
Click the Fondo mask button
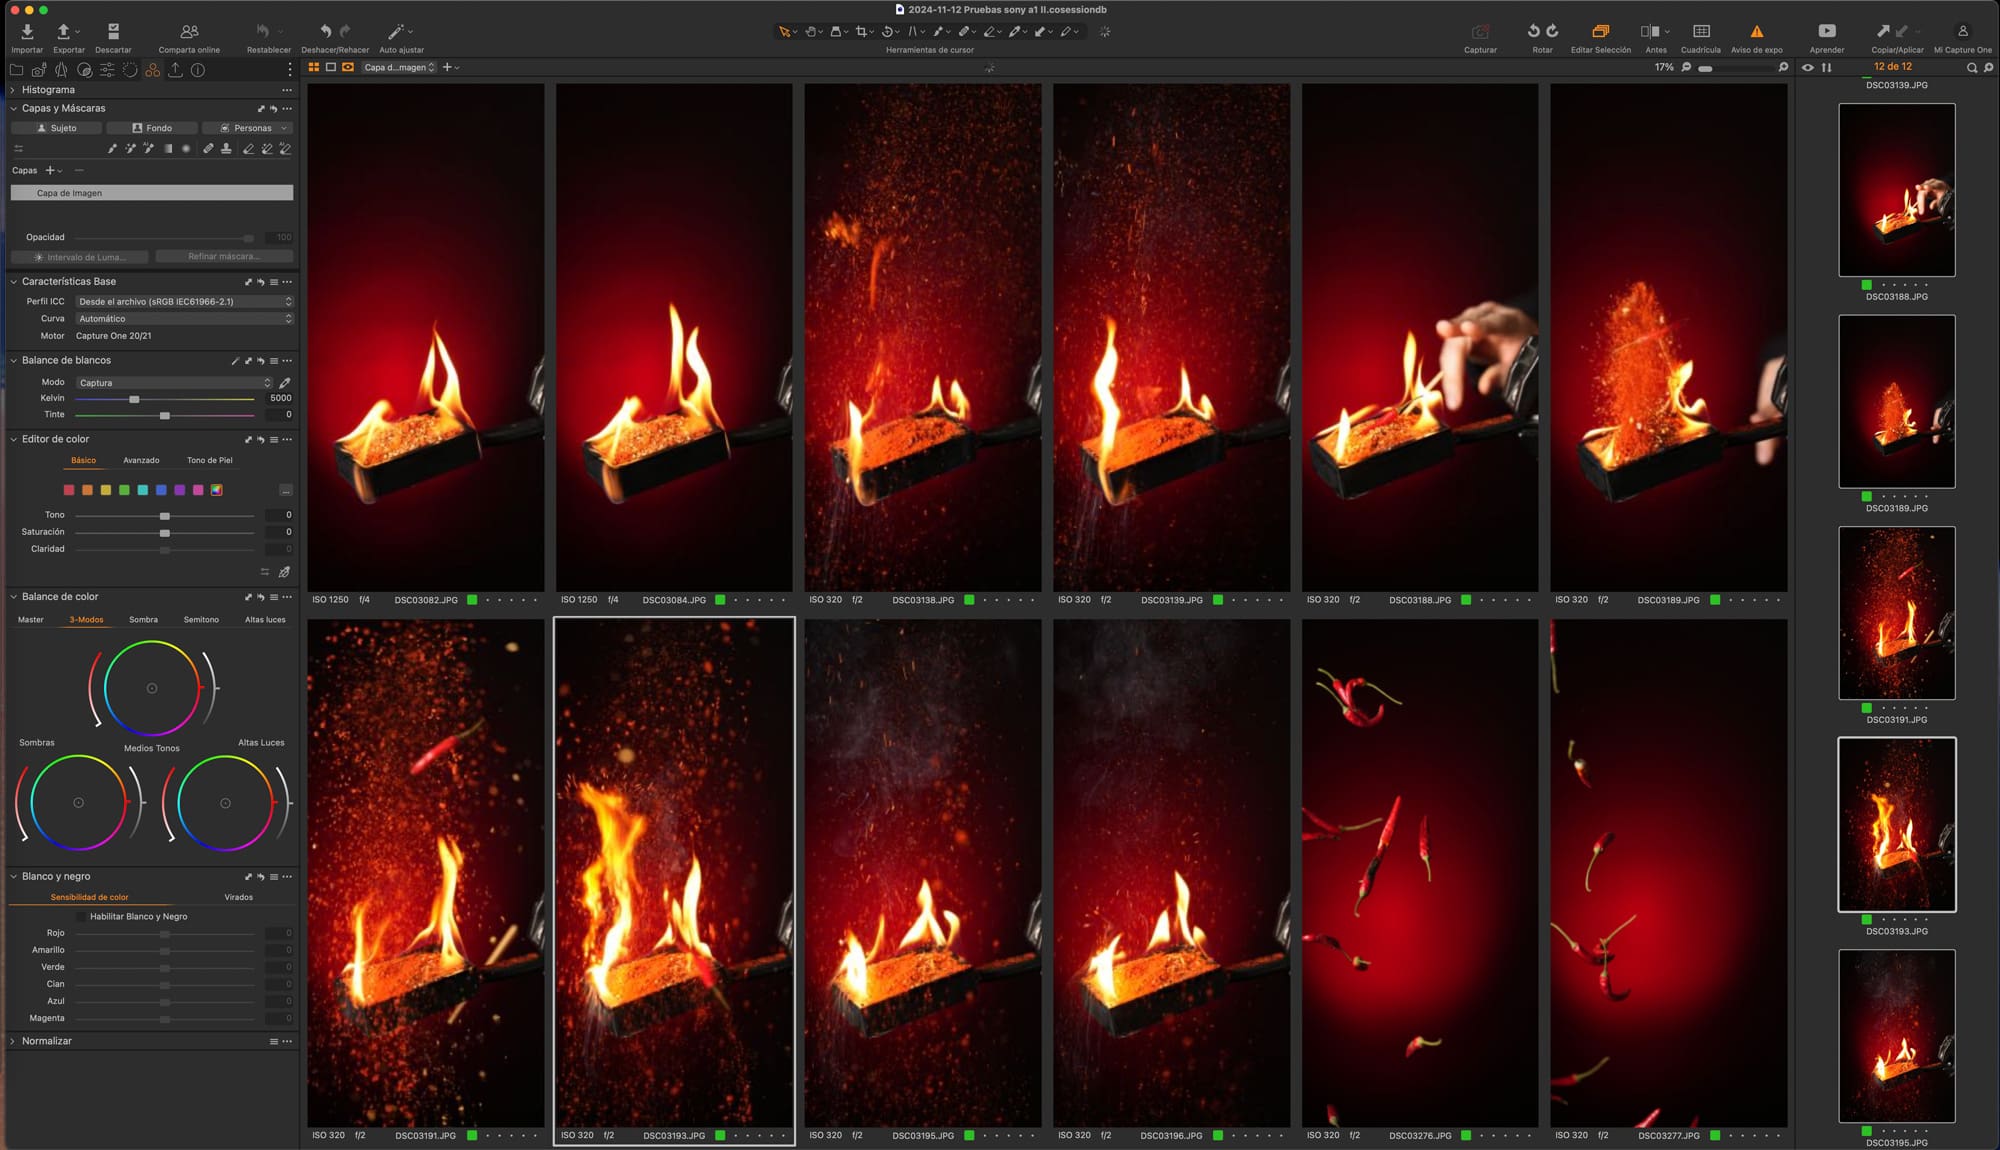(152, 128)
